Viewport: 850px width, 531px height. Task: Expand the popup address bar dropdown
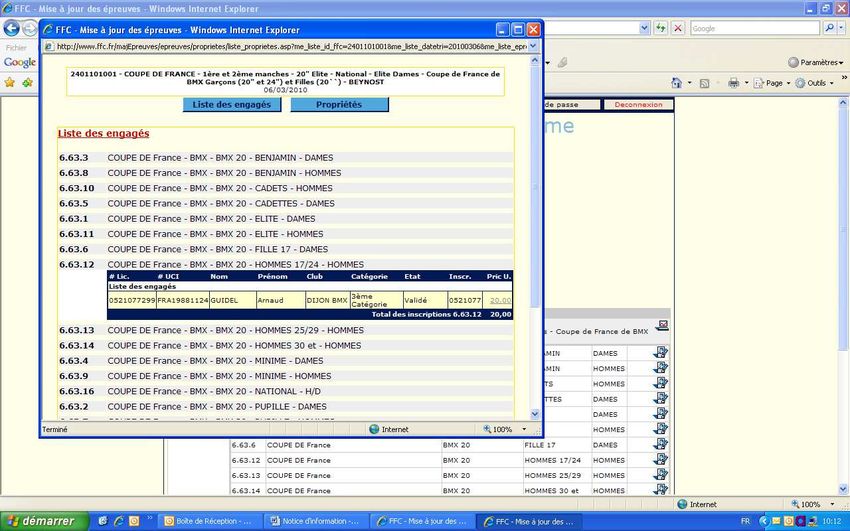click(532, 45)
